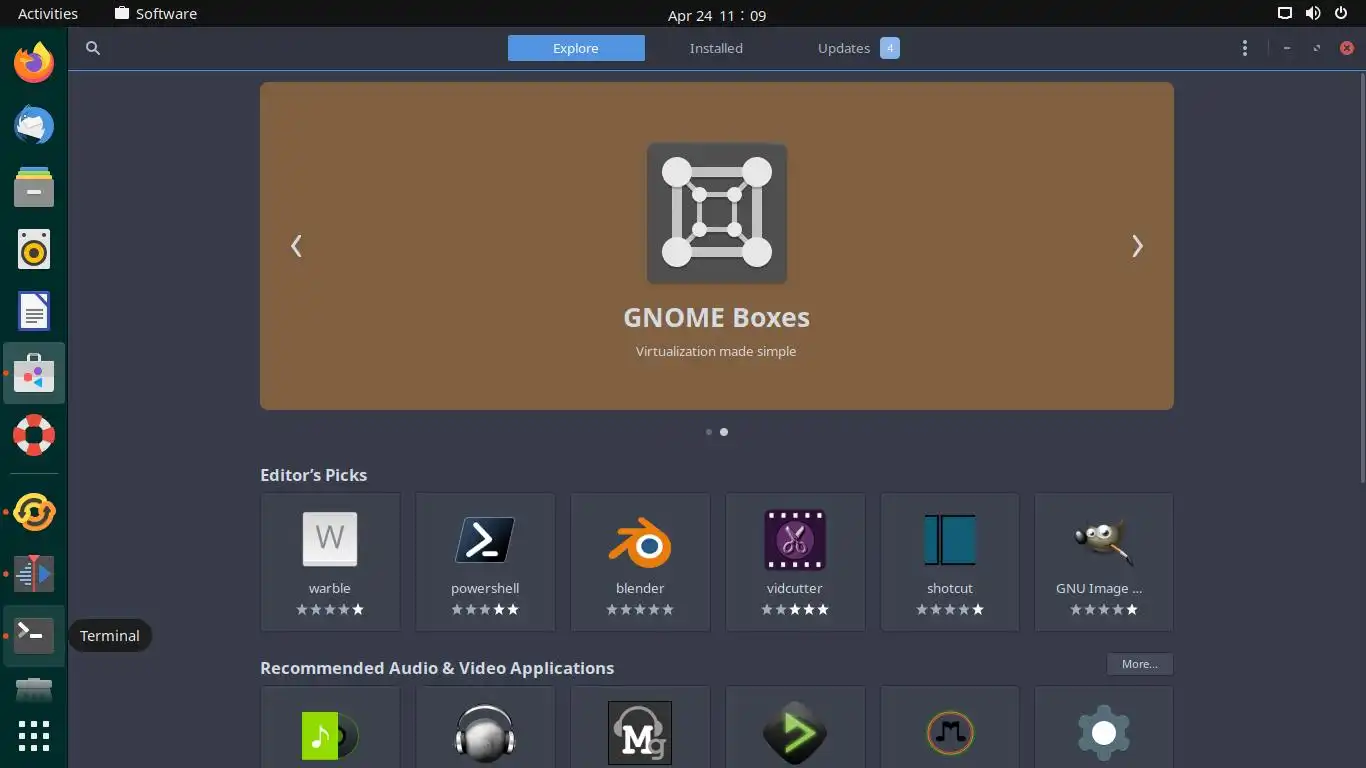Open the volume icon in system tray
Screen dimensions: 1366x768
1312,14
